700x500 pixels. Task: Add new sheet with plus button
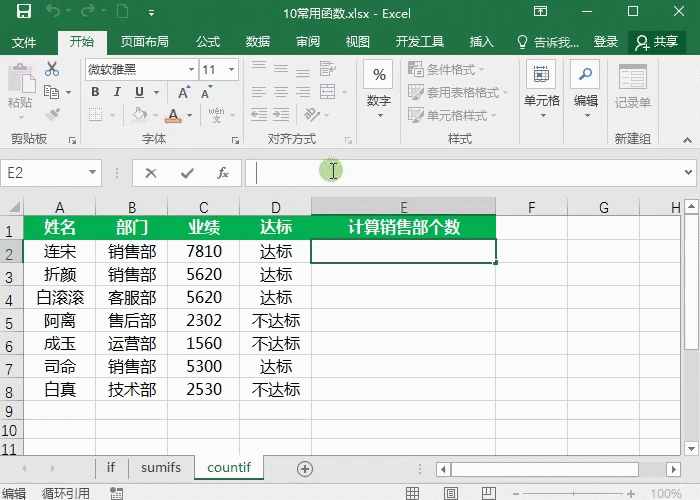(305, 469)
